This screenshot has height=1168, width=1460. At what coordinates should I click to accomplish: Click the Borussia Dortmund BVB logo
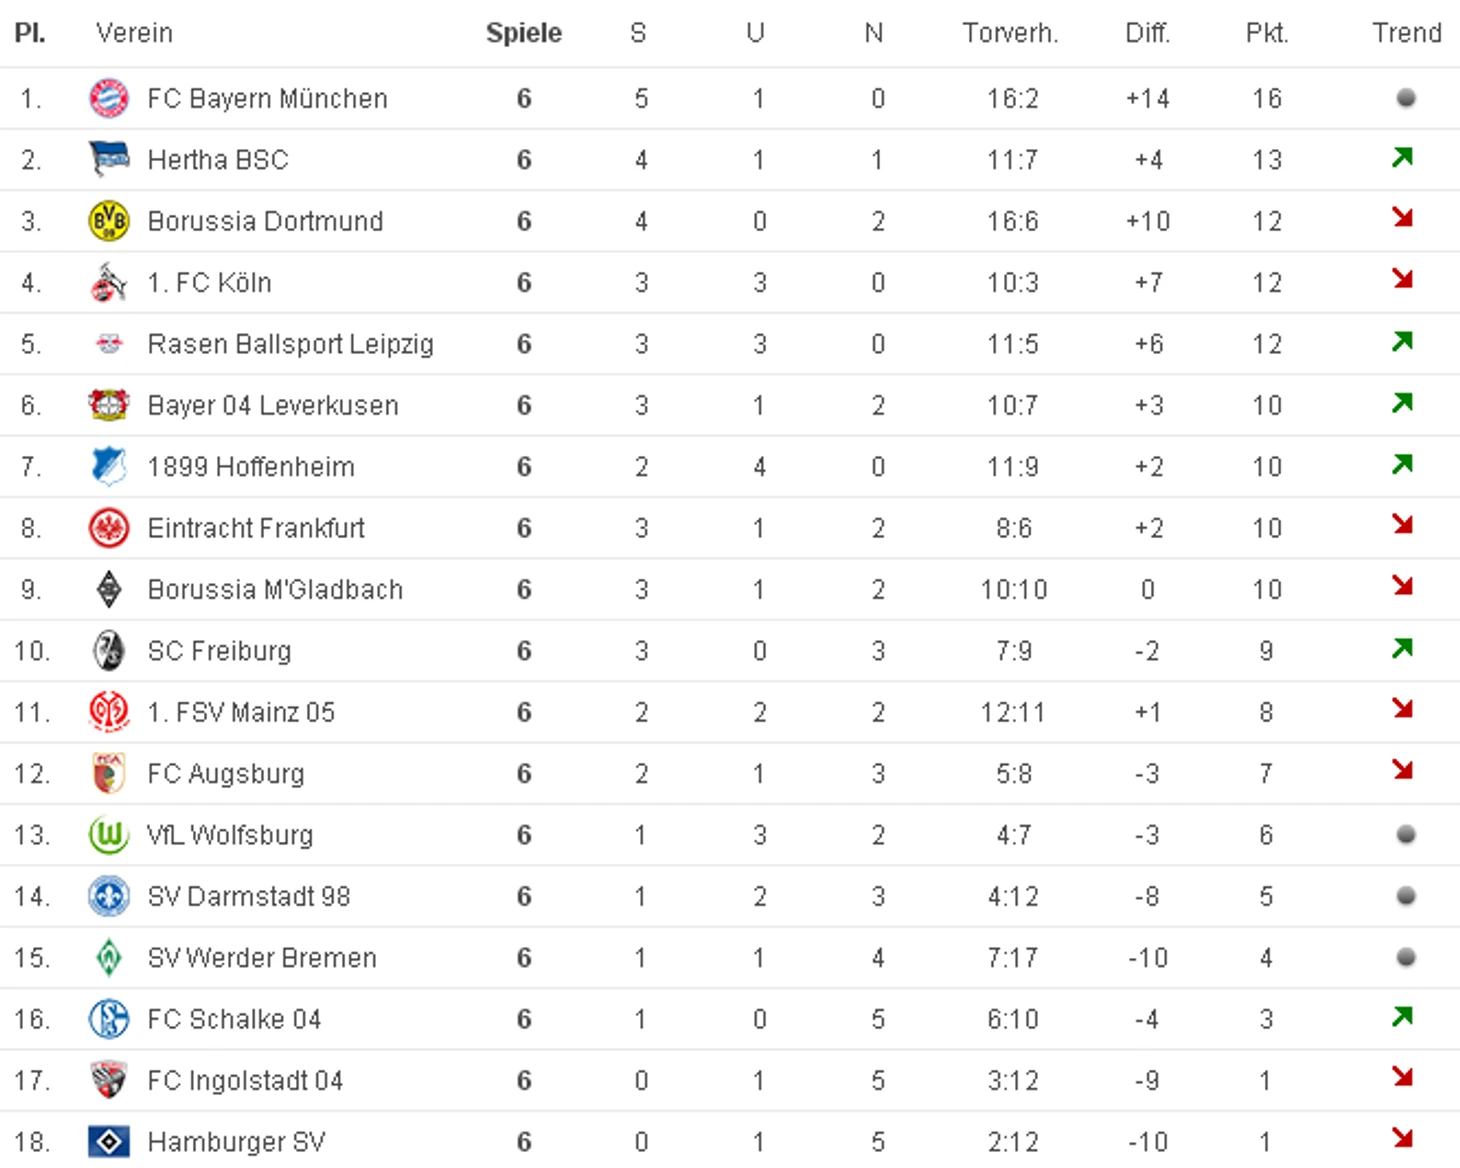click(109, 221)
